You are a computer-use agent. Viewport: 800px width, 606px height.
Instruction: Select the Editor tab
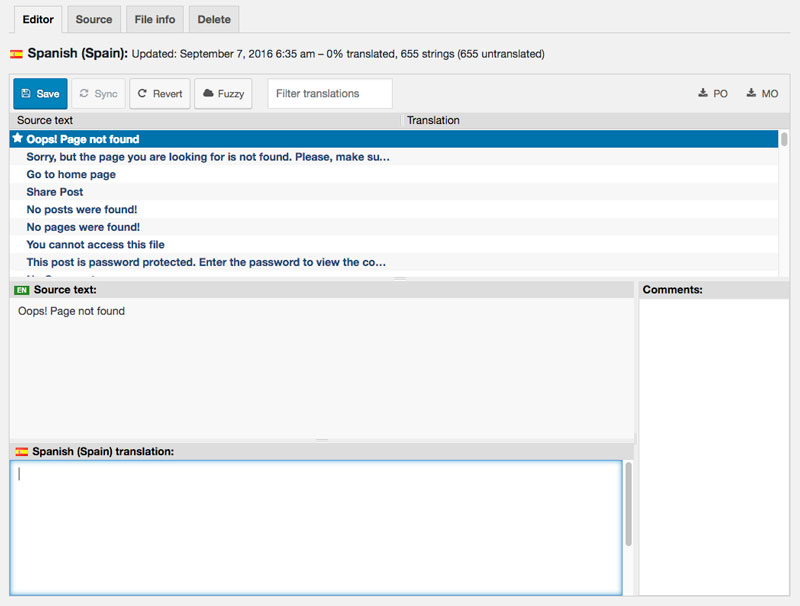pos(38,19)
